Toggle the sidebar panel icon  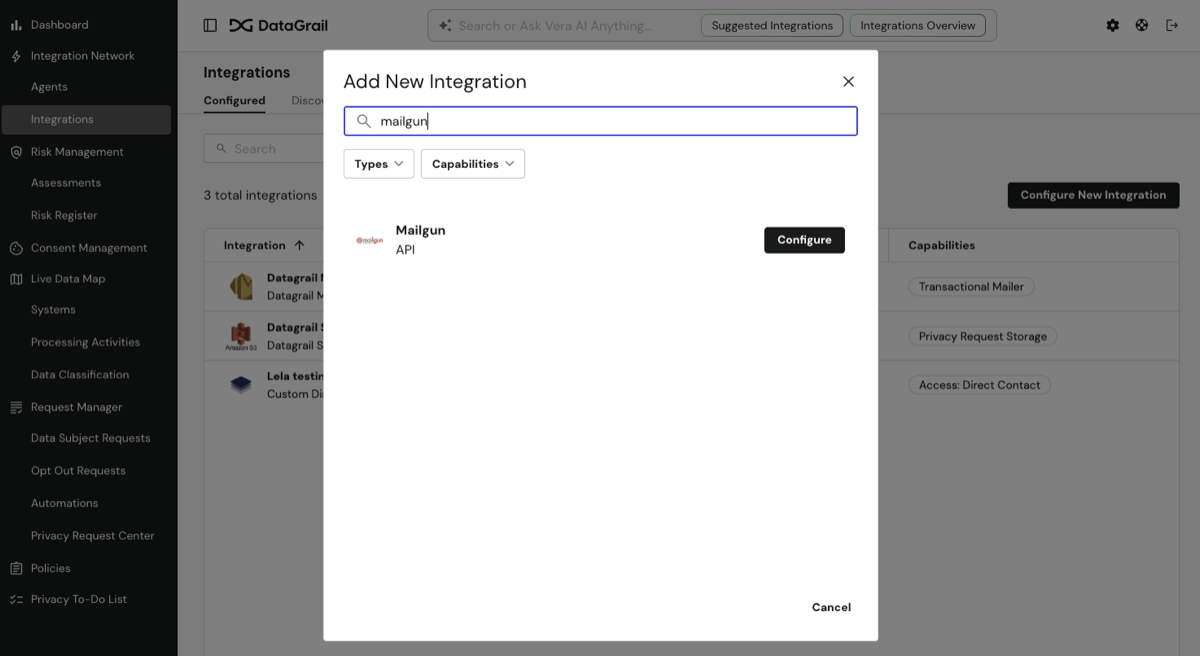210,26
